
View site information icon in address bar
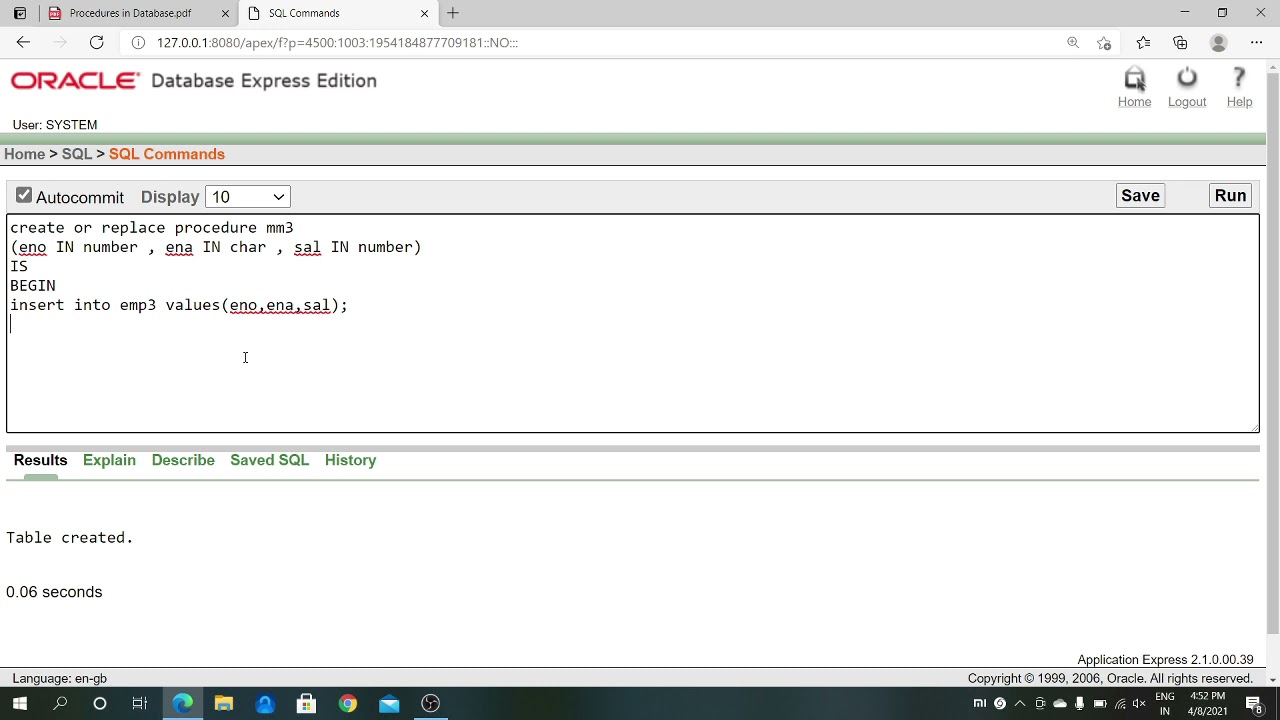(138, 42)
